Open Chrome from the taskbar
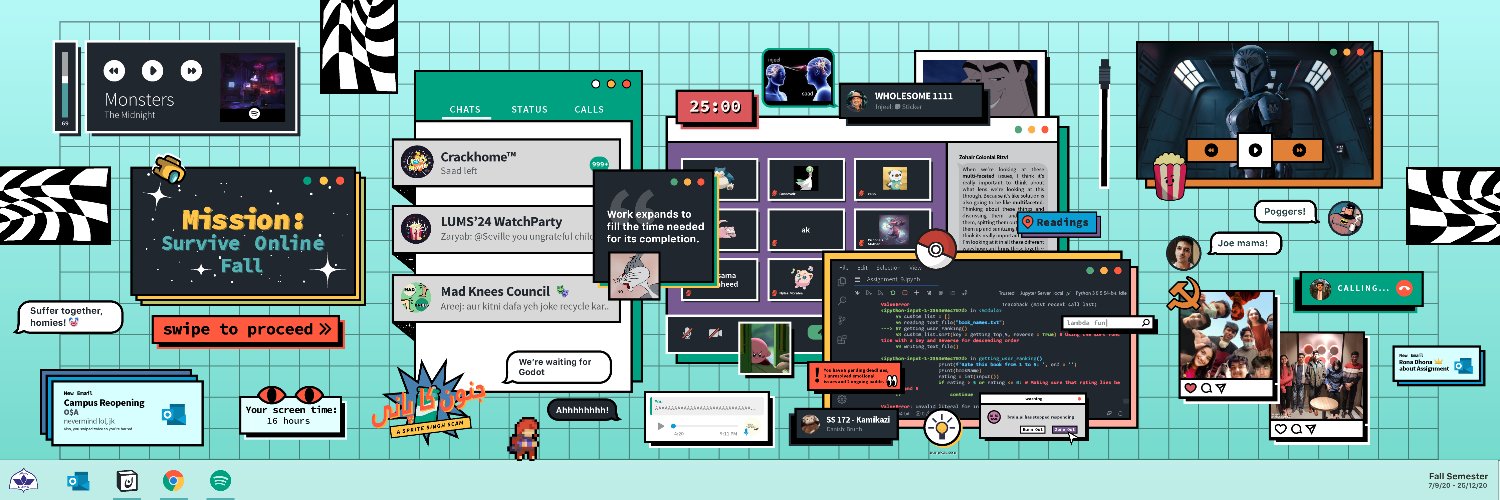The height and width of the screenshot is (500, 1500). pos(173,481)
